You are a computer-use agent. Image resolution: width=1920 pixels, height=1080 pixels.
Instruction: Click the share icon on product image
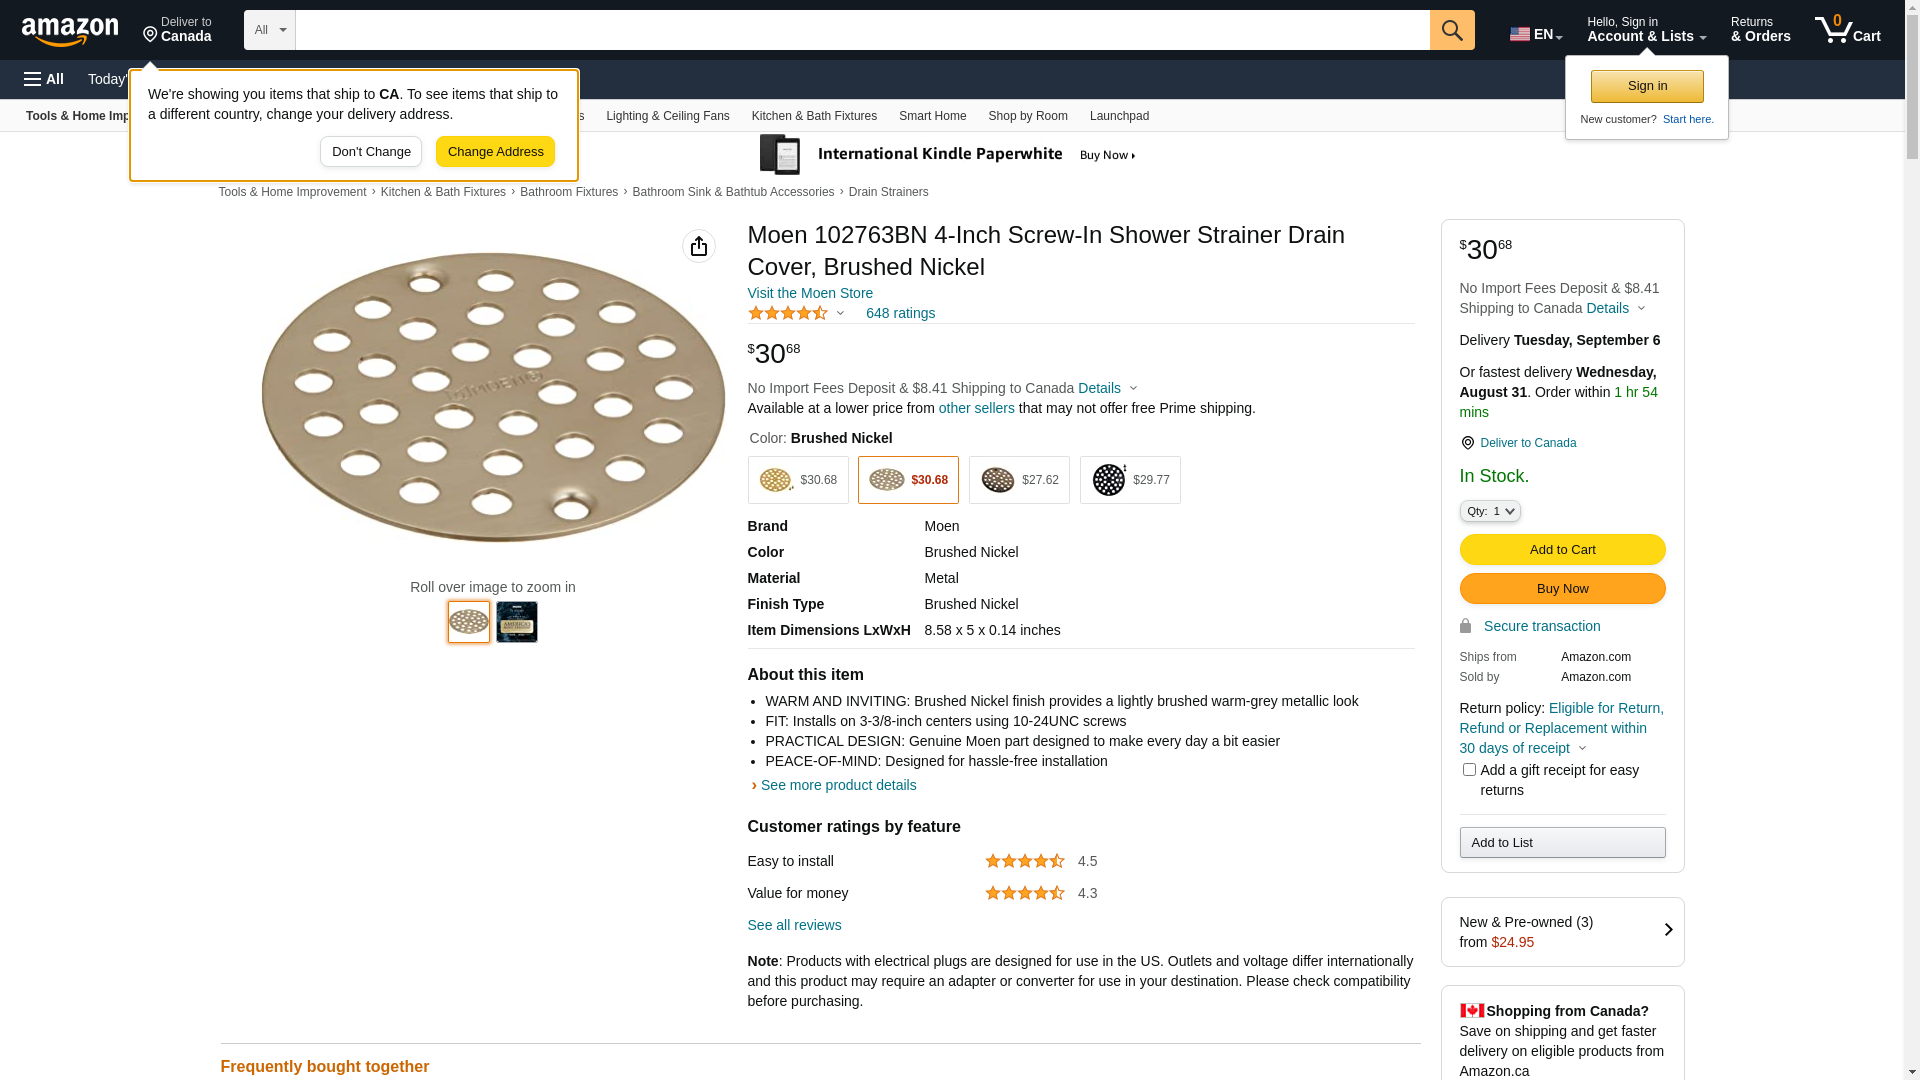tap(699, 246)
